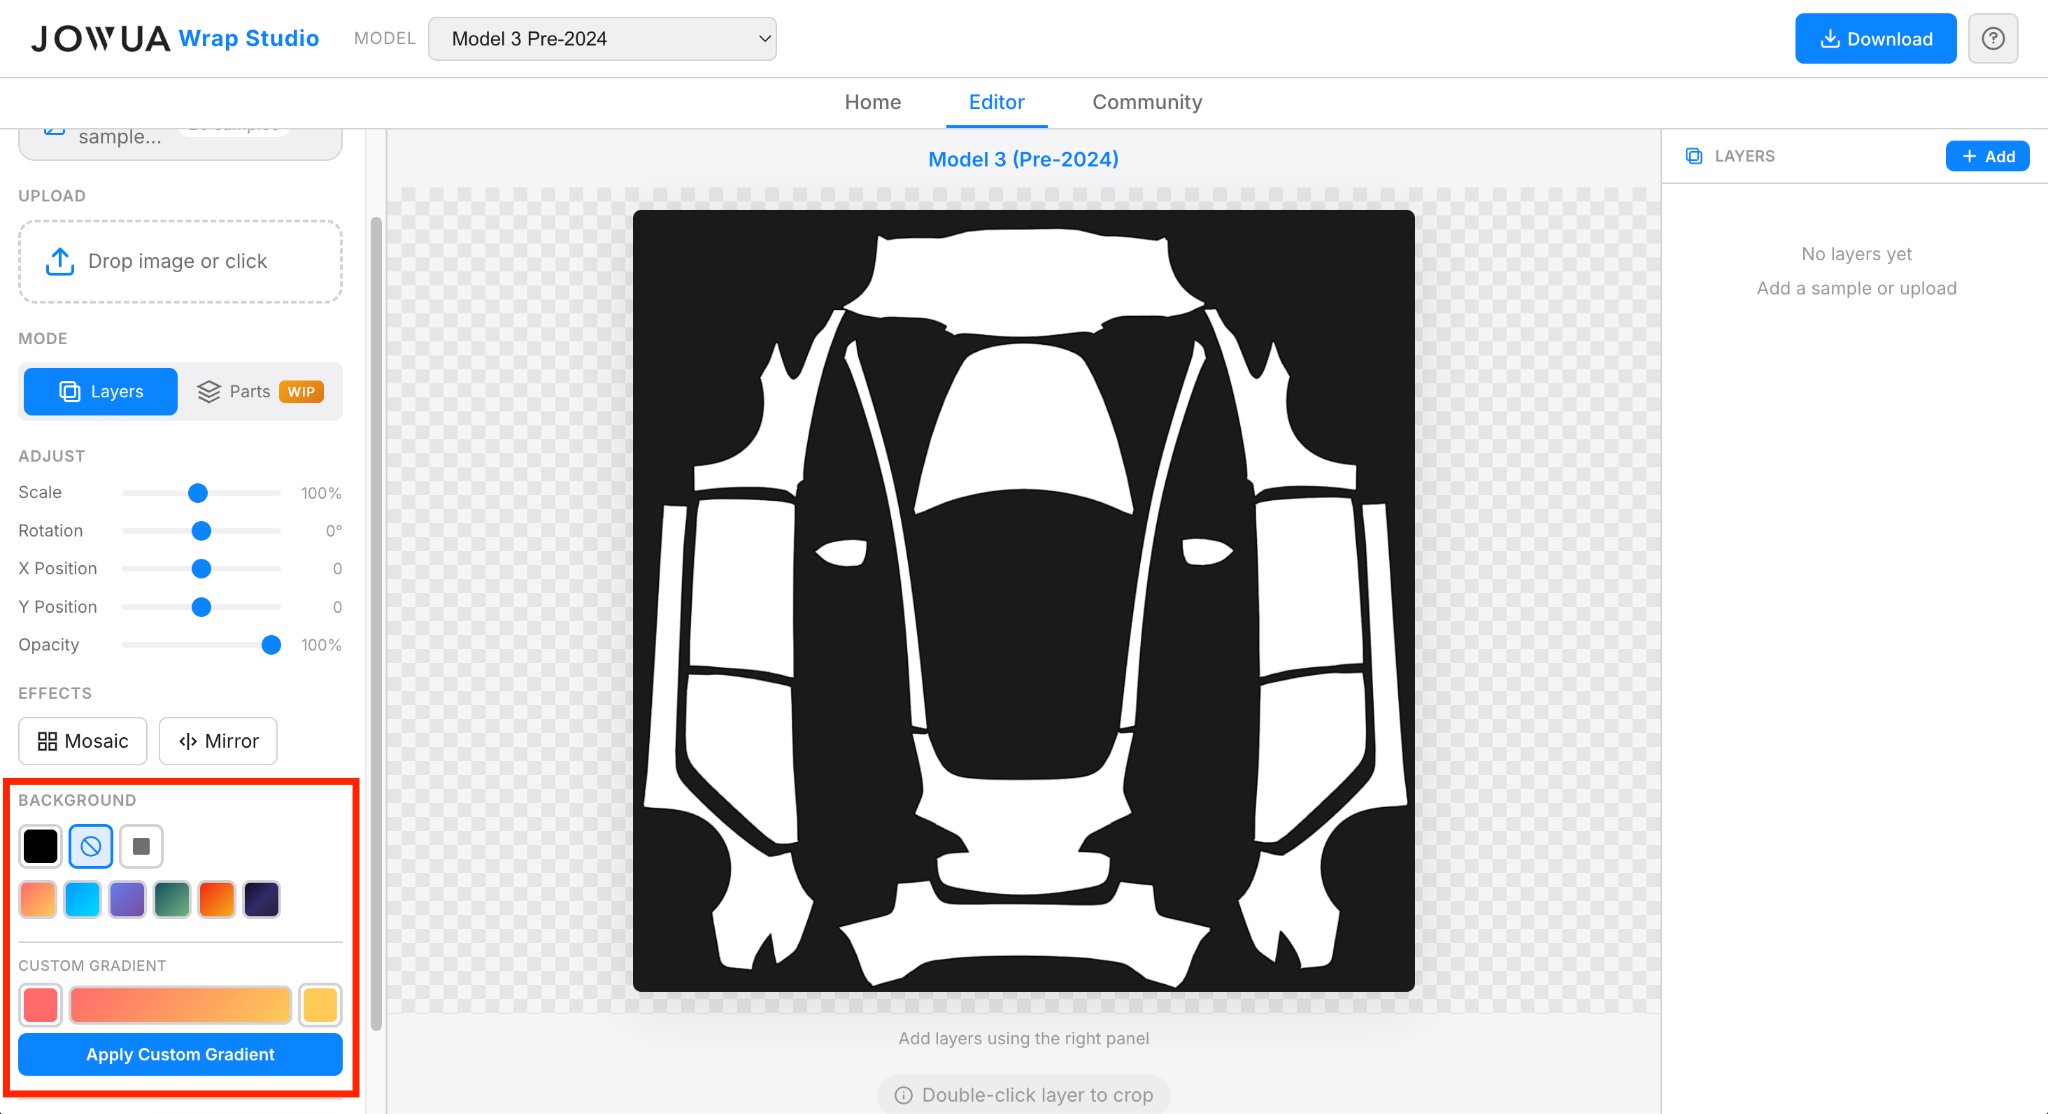
Task: Select the black background swatch
Action: 41,847
